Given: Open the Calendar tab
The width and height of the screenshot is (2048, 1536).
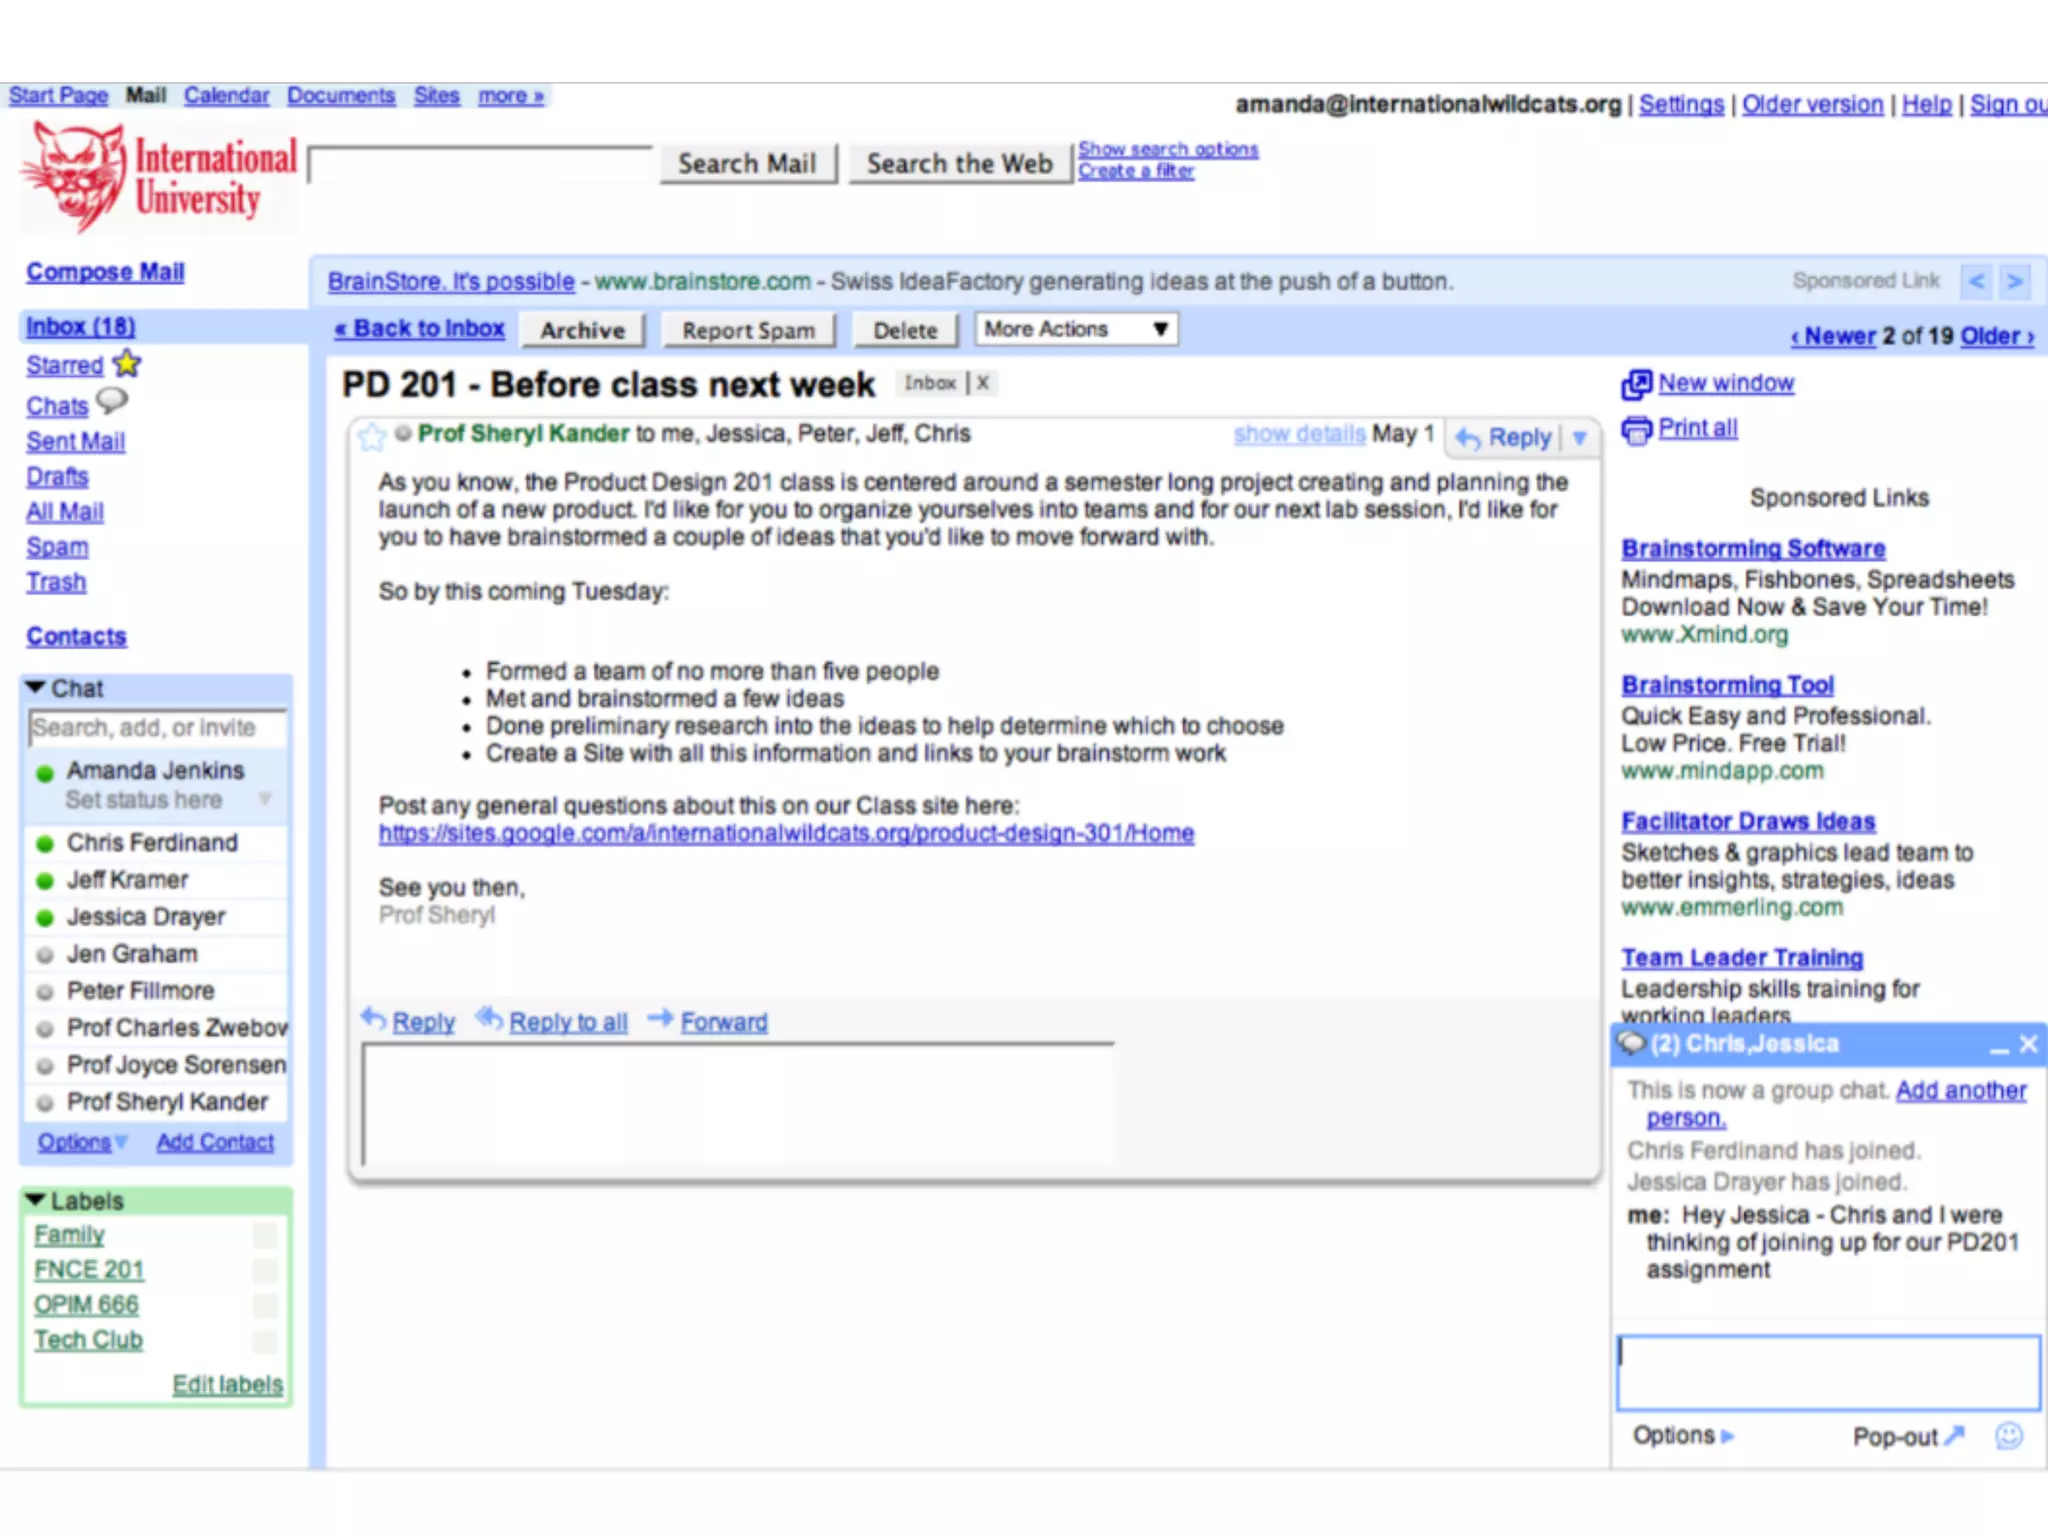Looking at the screenshot, I should [x=226, y=96].
